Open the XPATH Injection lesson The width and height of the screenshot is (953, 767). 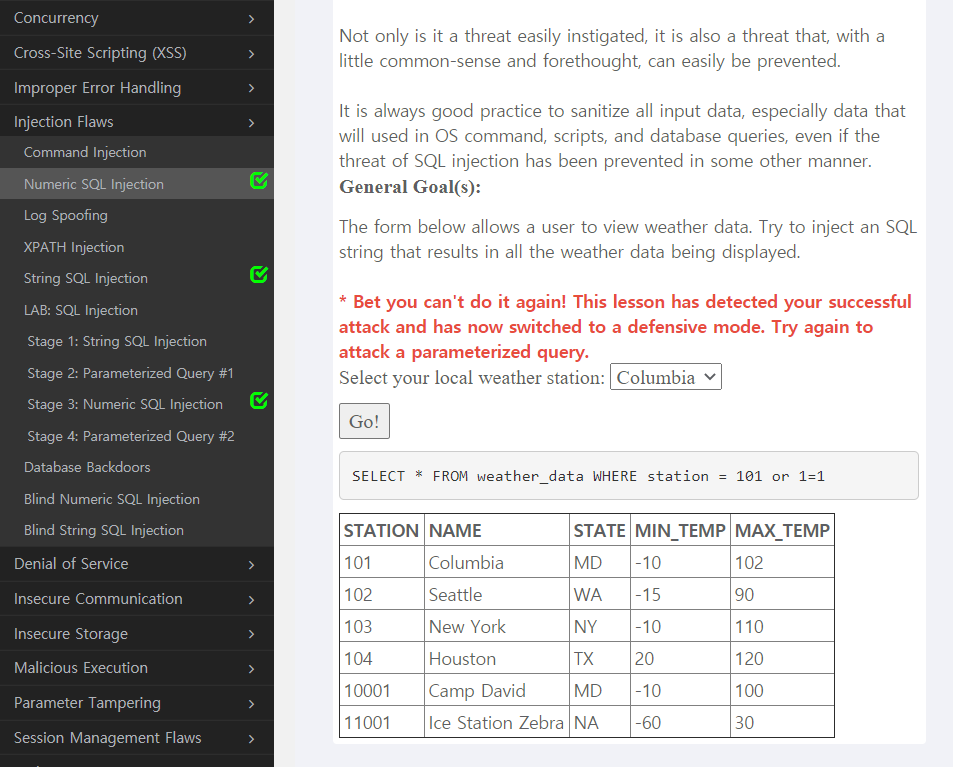pyautogui.click(x=137, y=247)
